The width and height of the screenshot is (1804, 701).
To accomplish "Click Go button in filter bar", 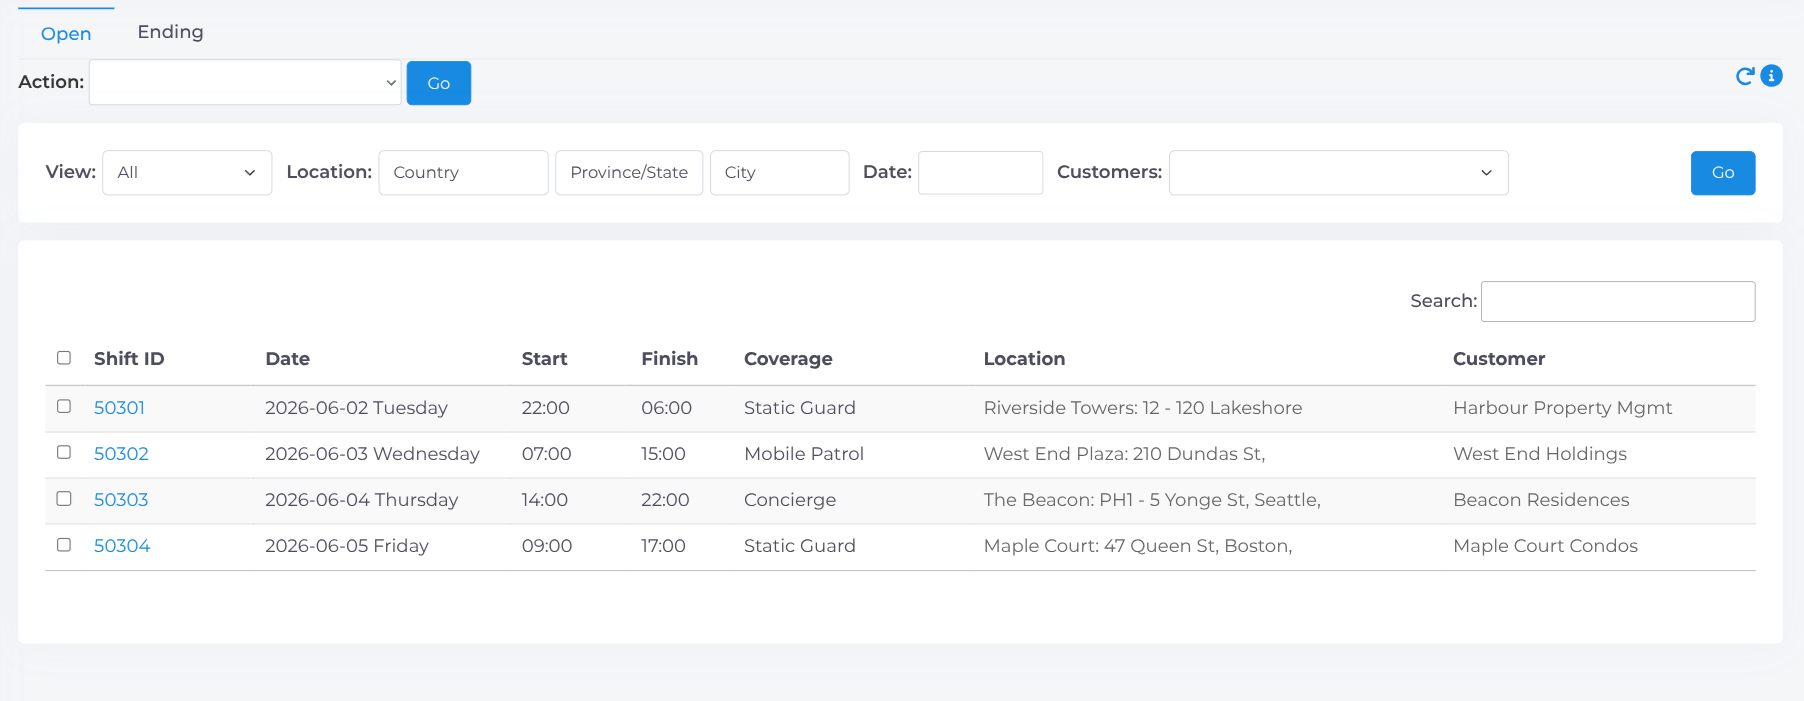I will pos(1722,173).
